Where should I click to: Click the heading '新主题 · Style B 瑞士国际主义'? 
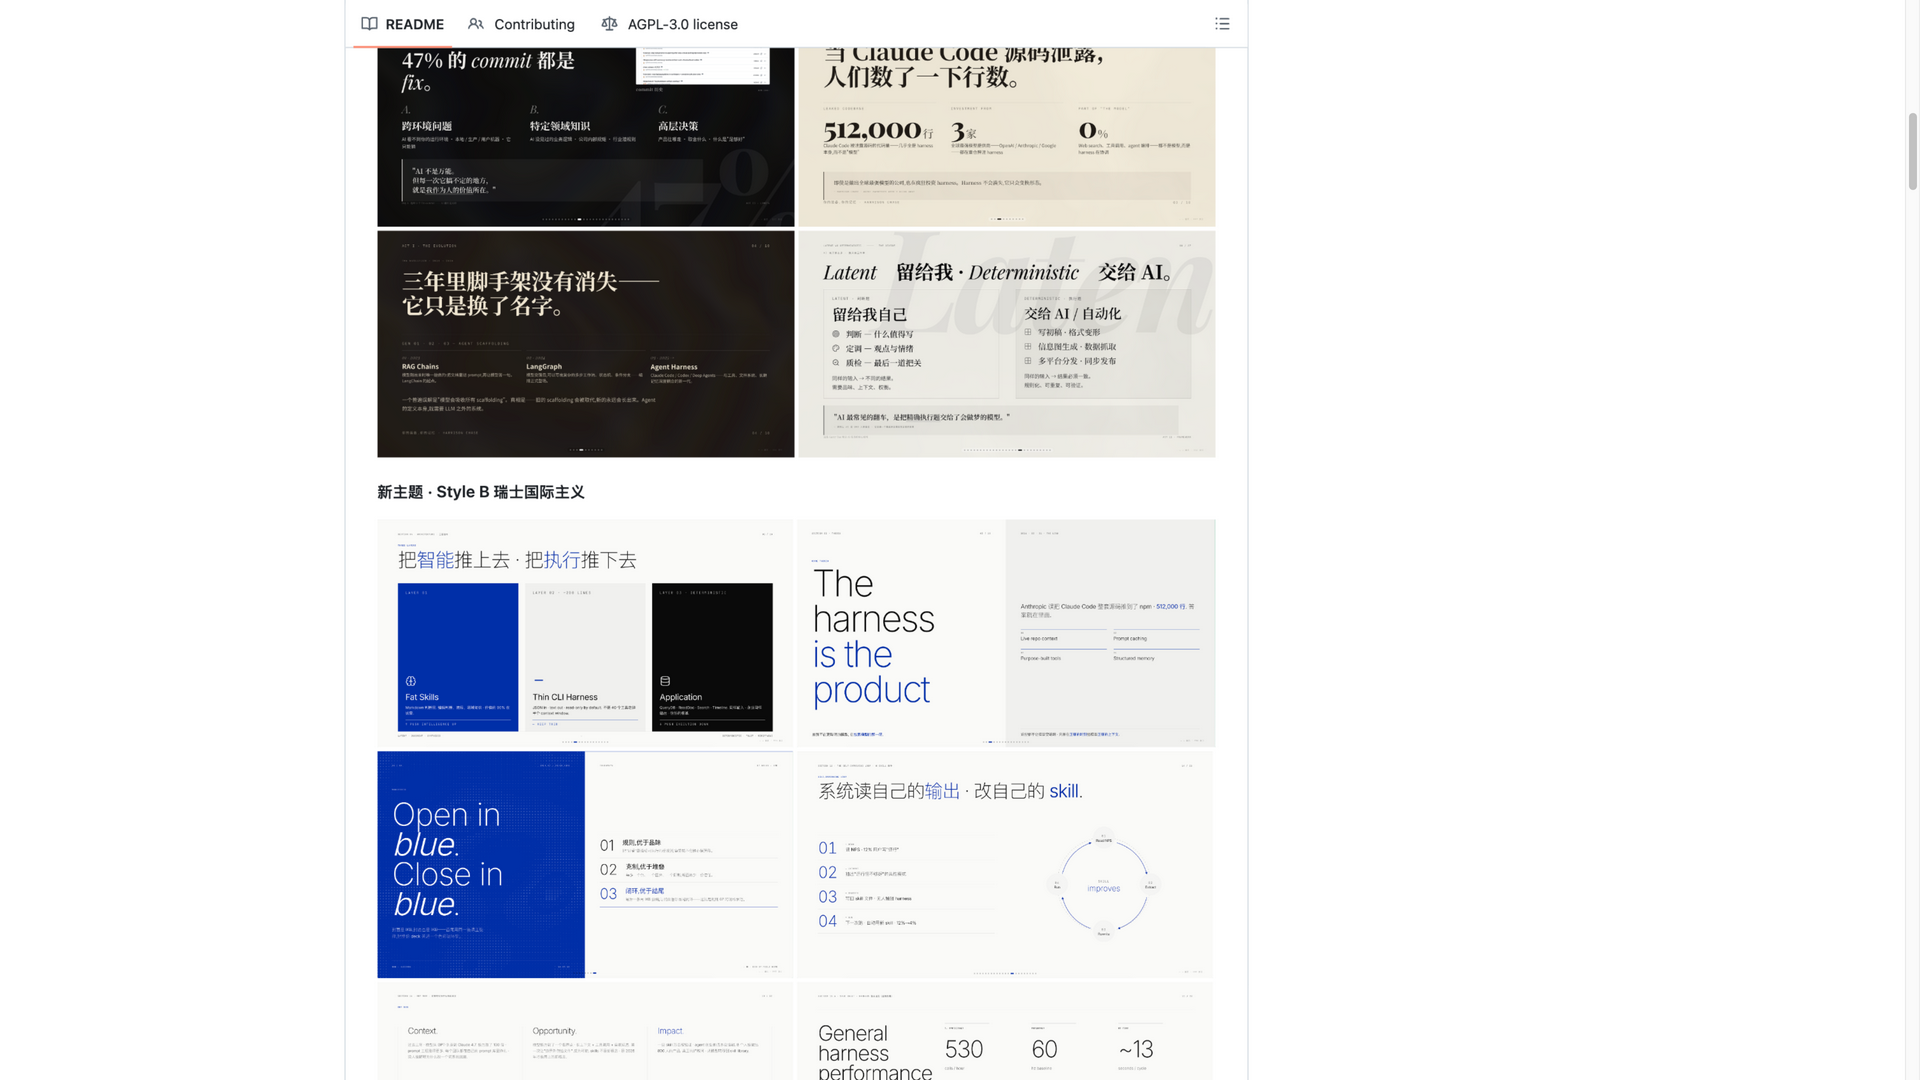[x=481, y=492]
